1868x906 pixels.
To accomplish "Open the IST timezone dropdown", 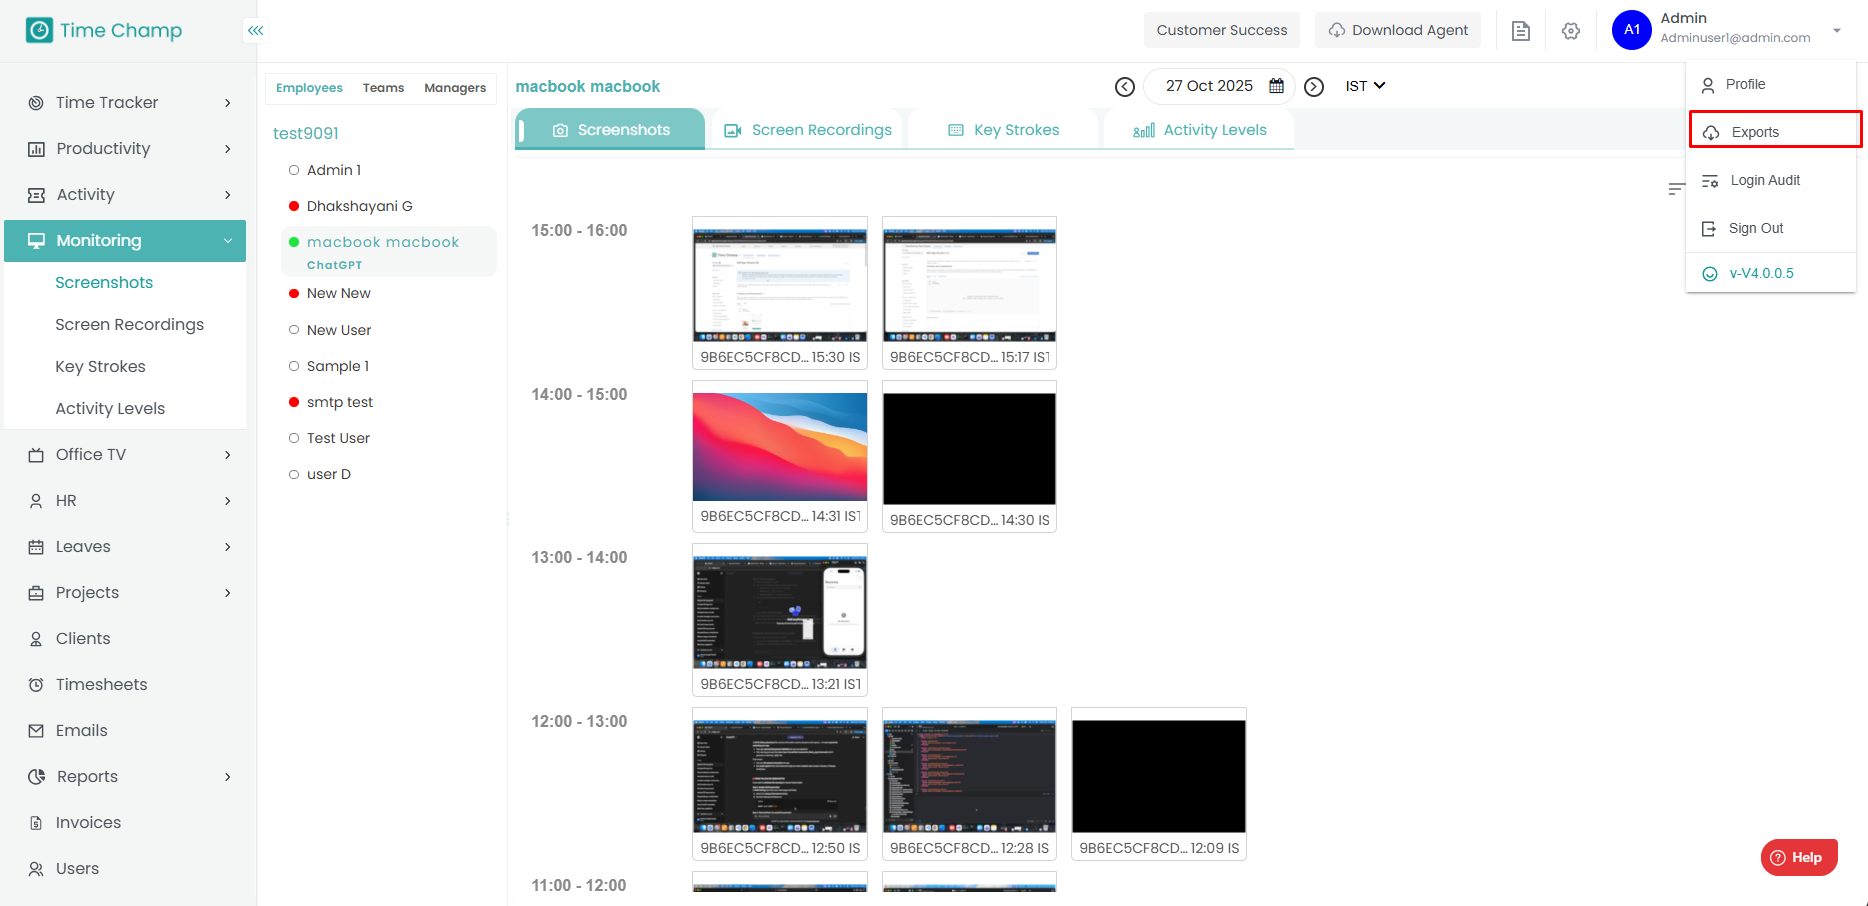I will point(1365,86).
